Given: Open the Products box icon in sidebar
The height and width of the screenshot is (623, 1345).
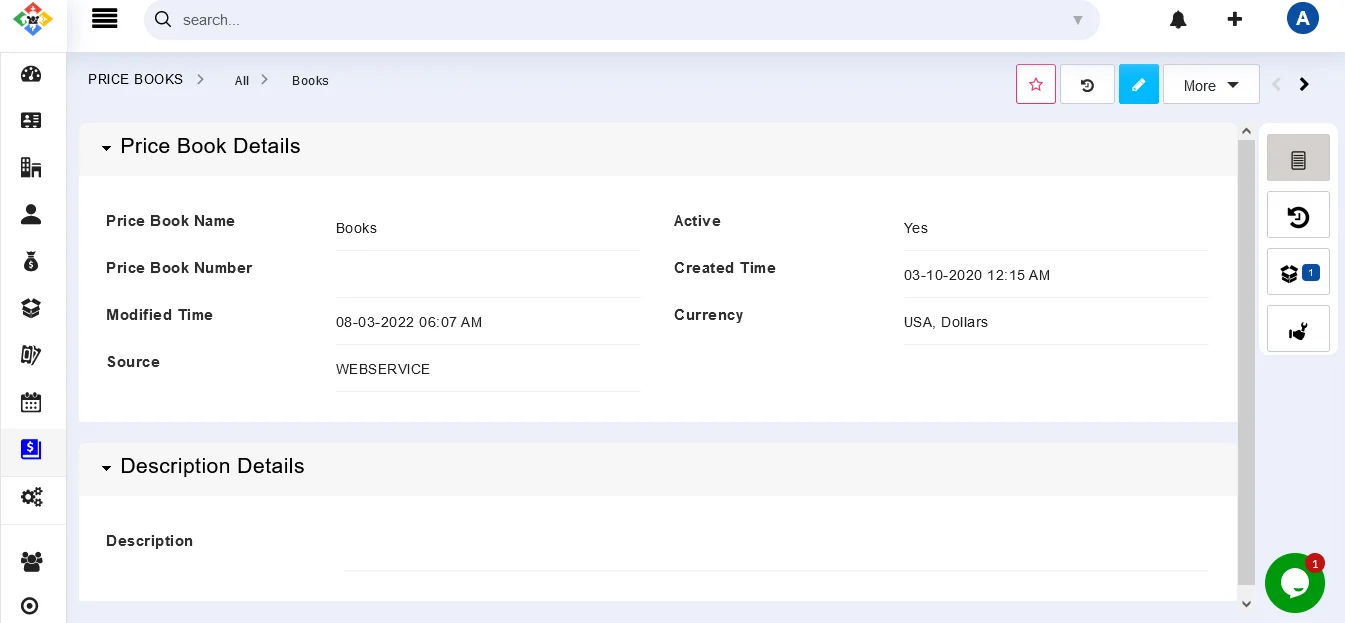Looking at the screenshot, I should coord(31,308).
